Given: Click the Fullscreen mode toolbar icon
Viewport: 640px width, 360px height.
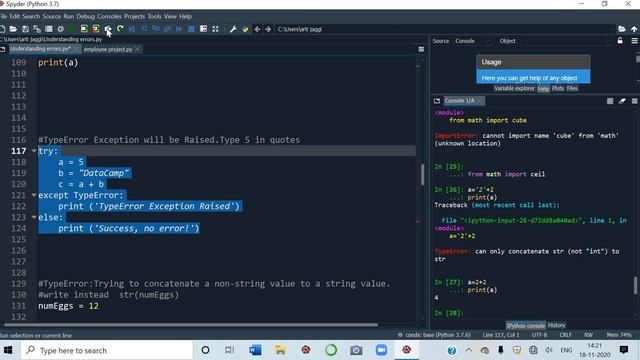Looking at the screenshot, I should [x=215, y=29].
